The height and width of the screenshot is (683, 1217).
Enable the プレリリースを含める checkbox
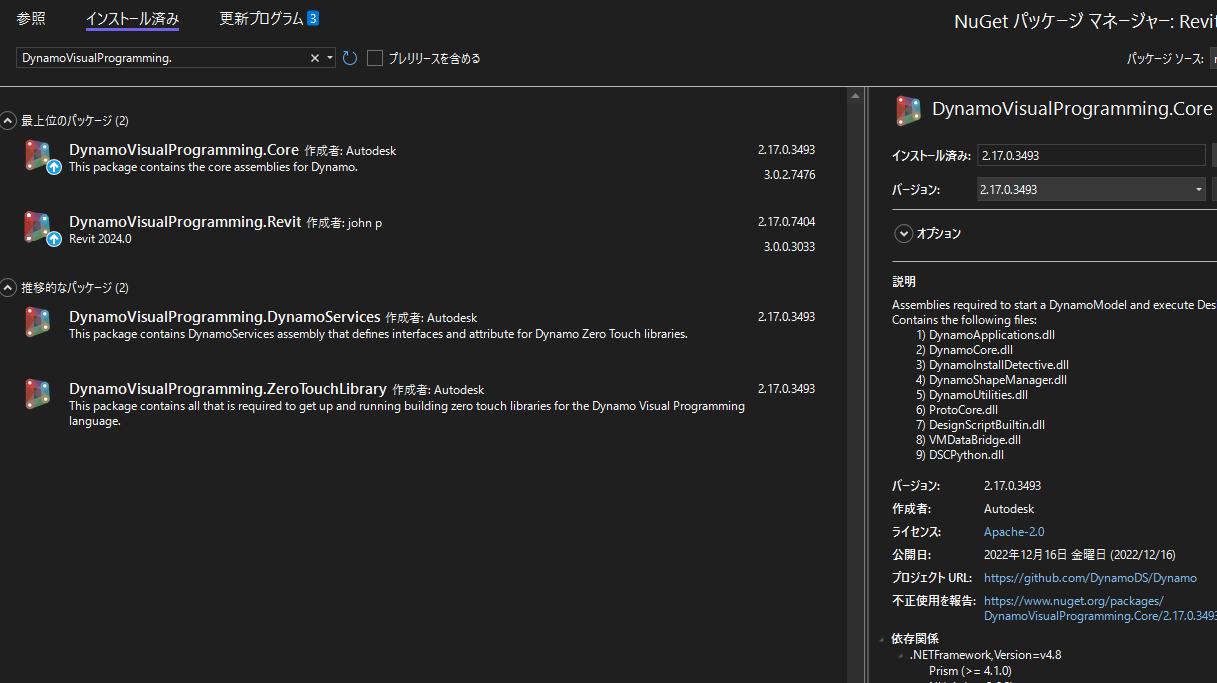(x=375, y=58)
